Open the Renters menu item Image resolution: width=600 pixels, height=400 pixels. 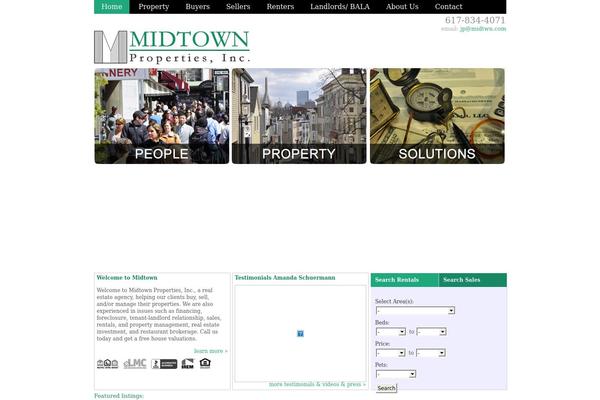tap(280, 7)
